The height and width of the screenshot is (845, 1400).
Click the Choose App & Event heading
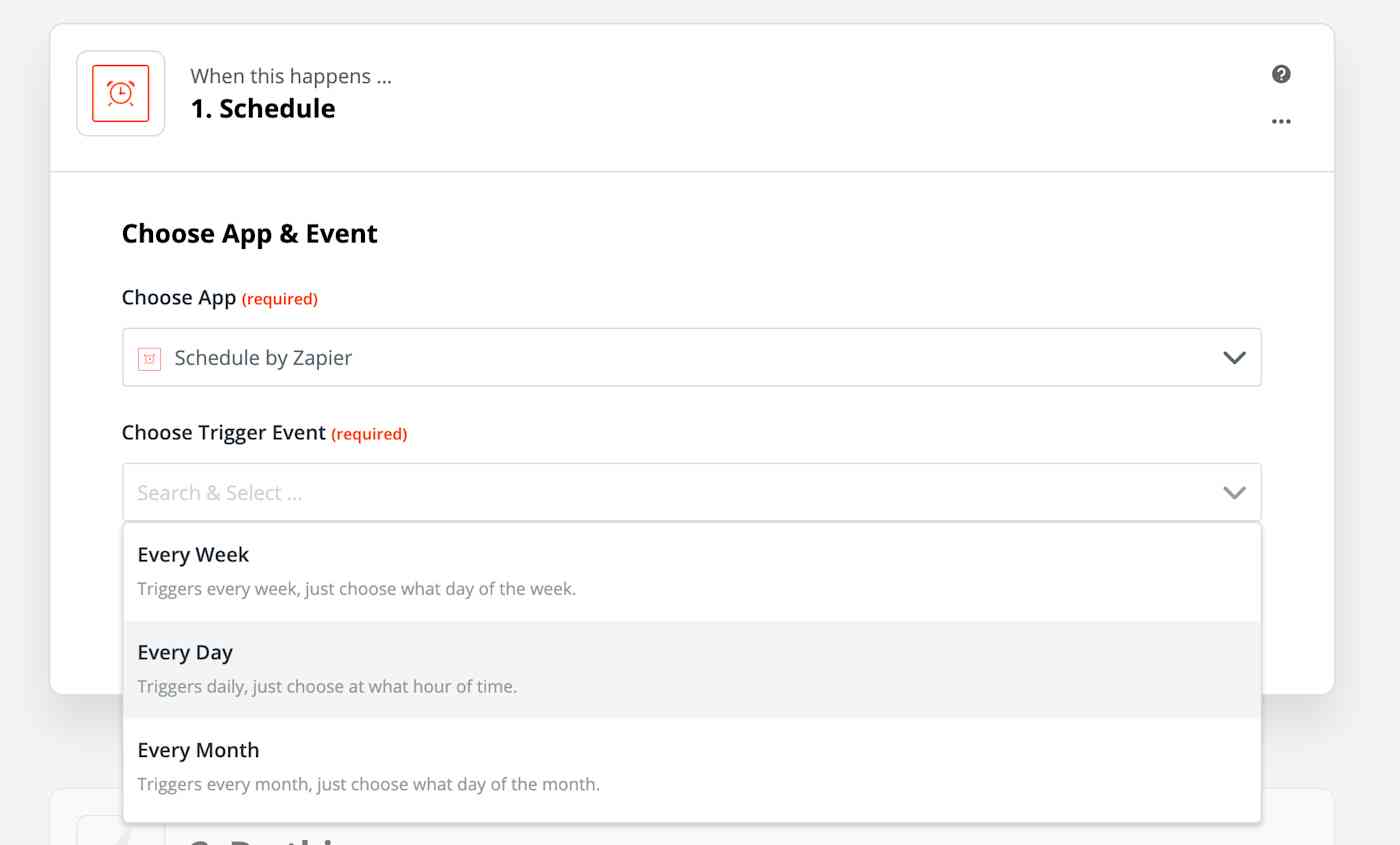249,233
